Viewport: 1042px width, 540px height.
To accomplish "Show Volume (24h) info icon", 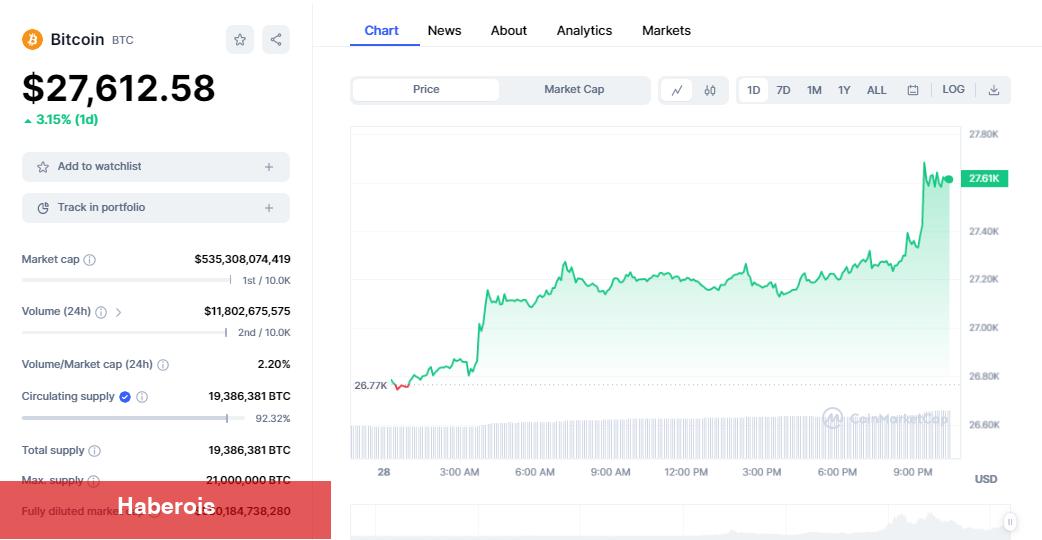I will pyautogui.click(x=101, y=312).
